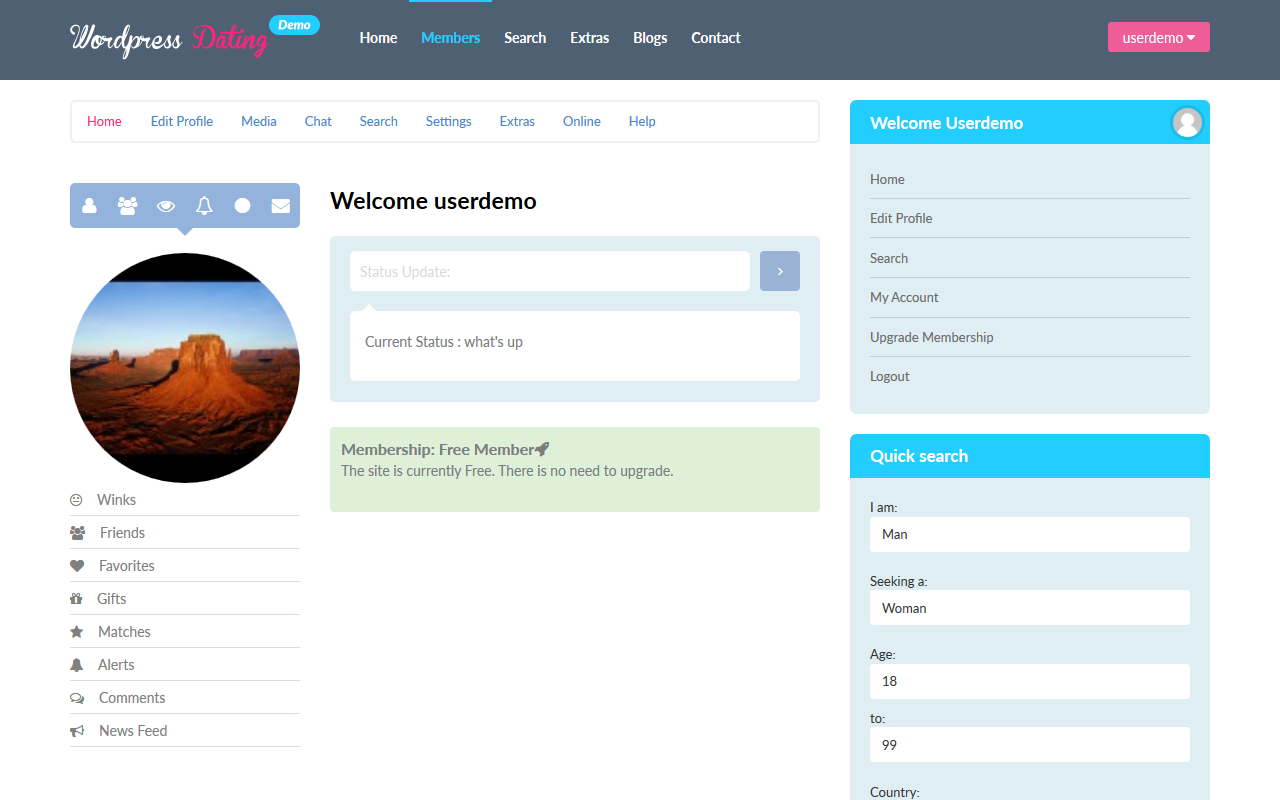The height and width of the screenshot is (800, 1280).
Task: Click the people icon beside Friends
Action: (x=77, y=533)
